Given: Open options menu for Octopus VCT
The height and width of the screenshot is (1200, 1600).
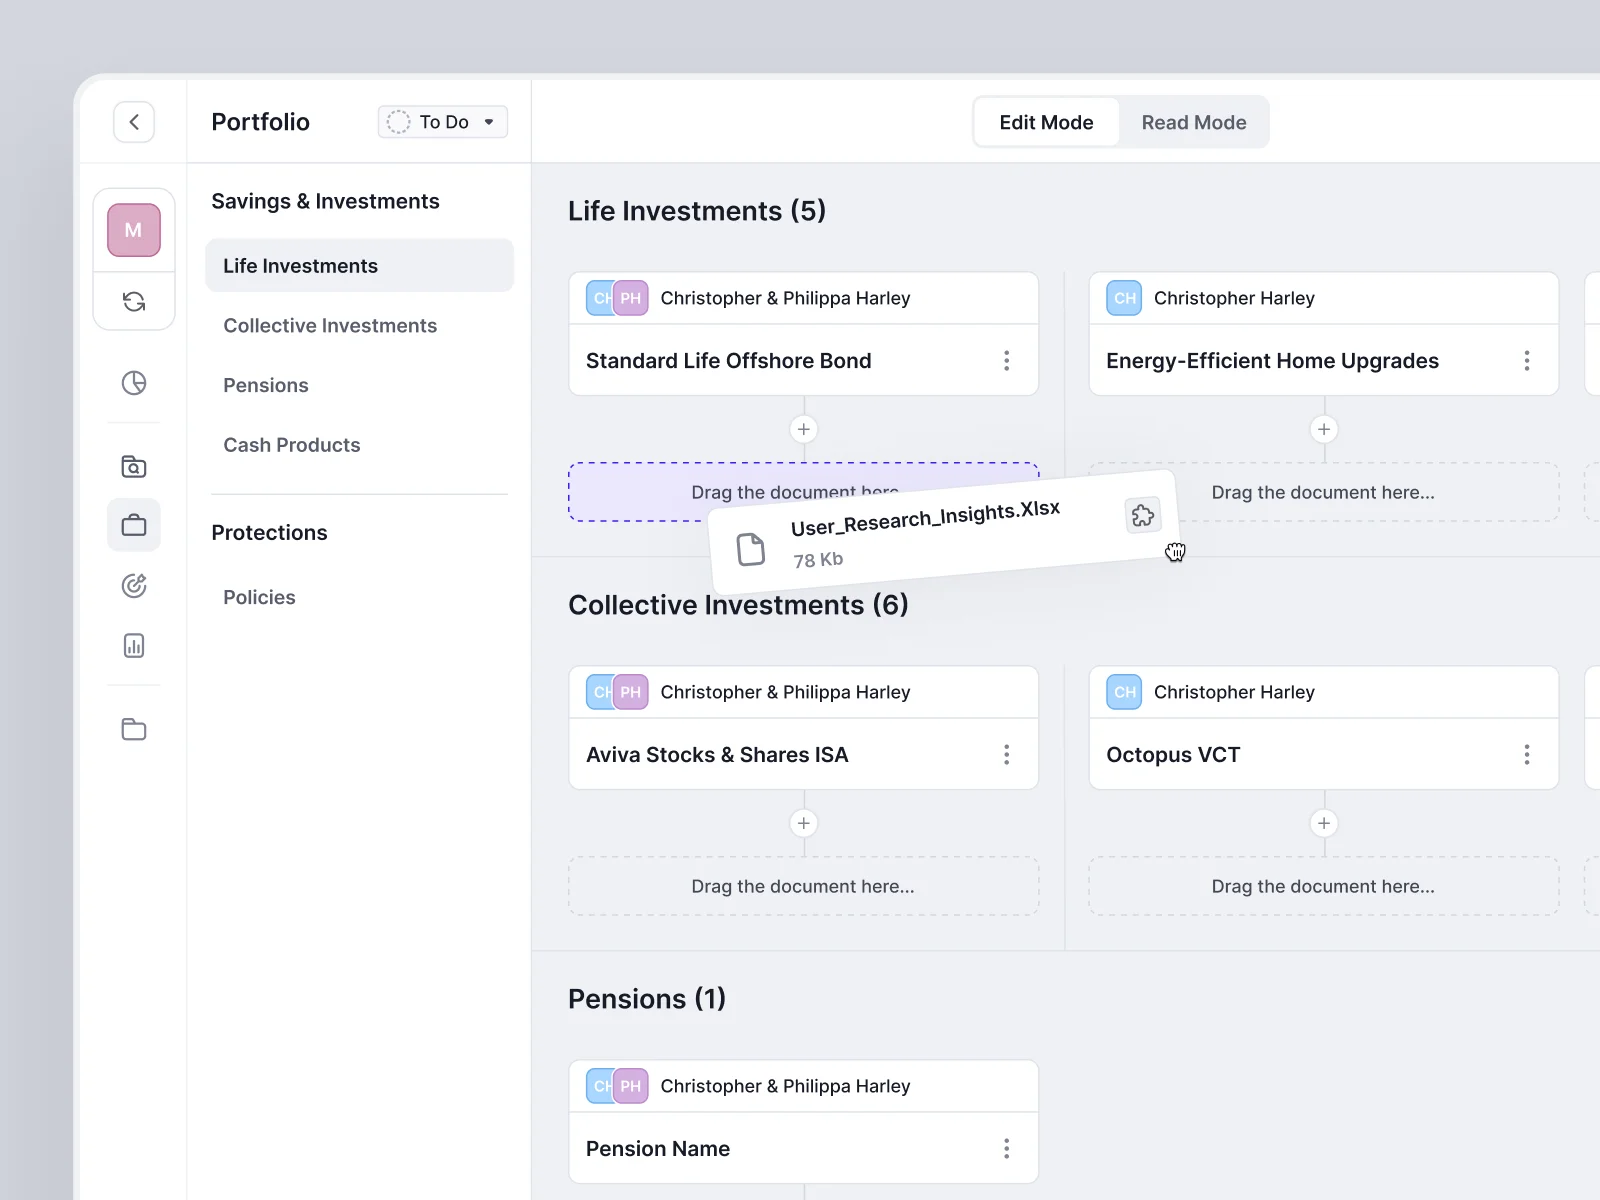Looking at the screenshot, I should [1527, 755].
